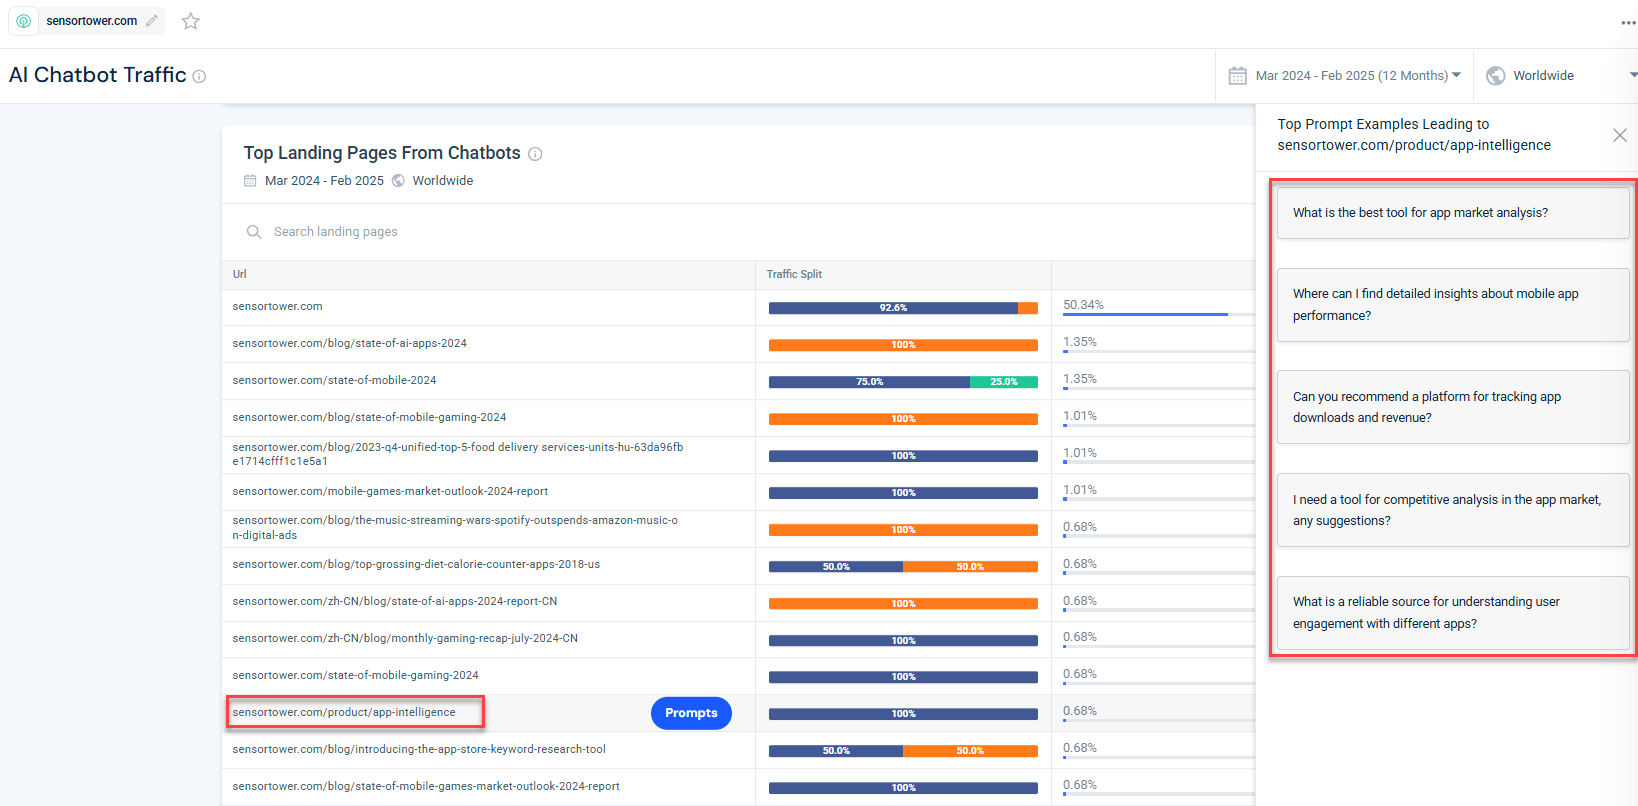This screenshot has width=1638, height=806.
Task: Sort by the Url column header
Action: click(240, 274)
